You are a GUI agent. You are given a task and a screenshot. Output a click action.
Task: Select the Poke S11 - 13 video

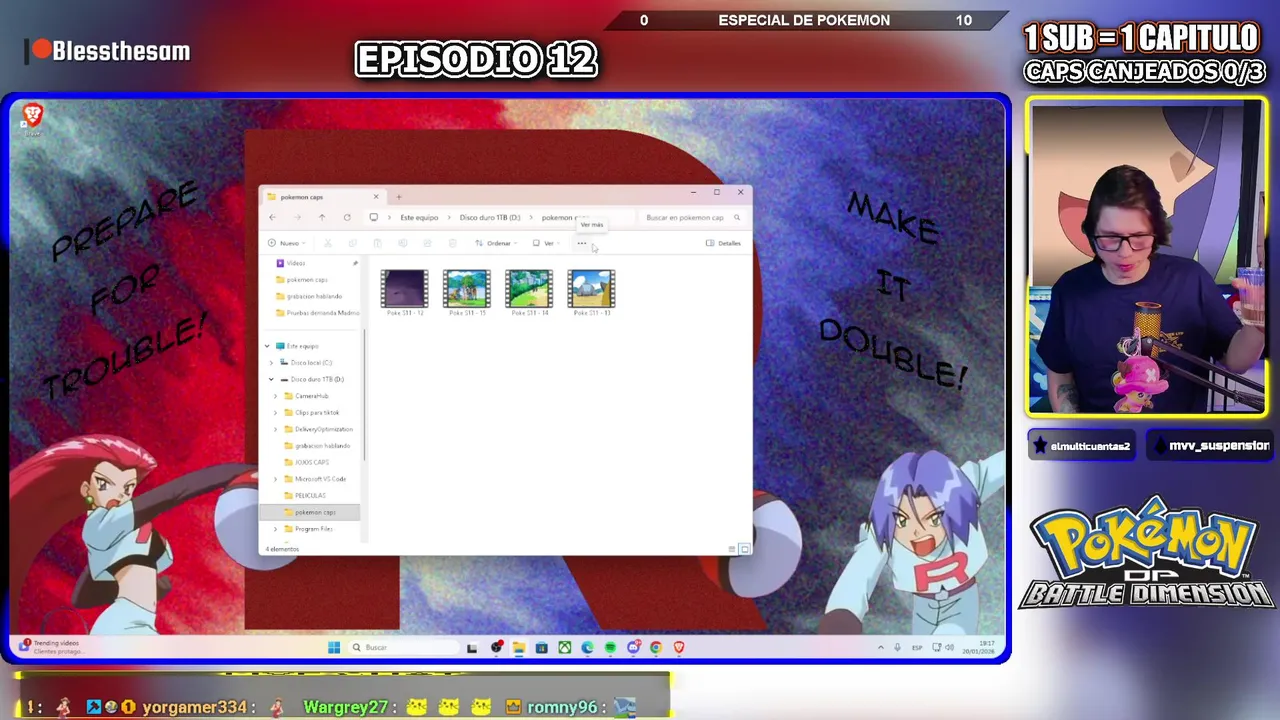(591, 293)
